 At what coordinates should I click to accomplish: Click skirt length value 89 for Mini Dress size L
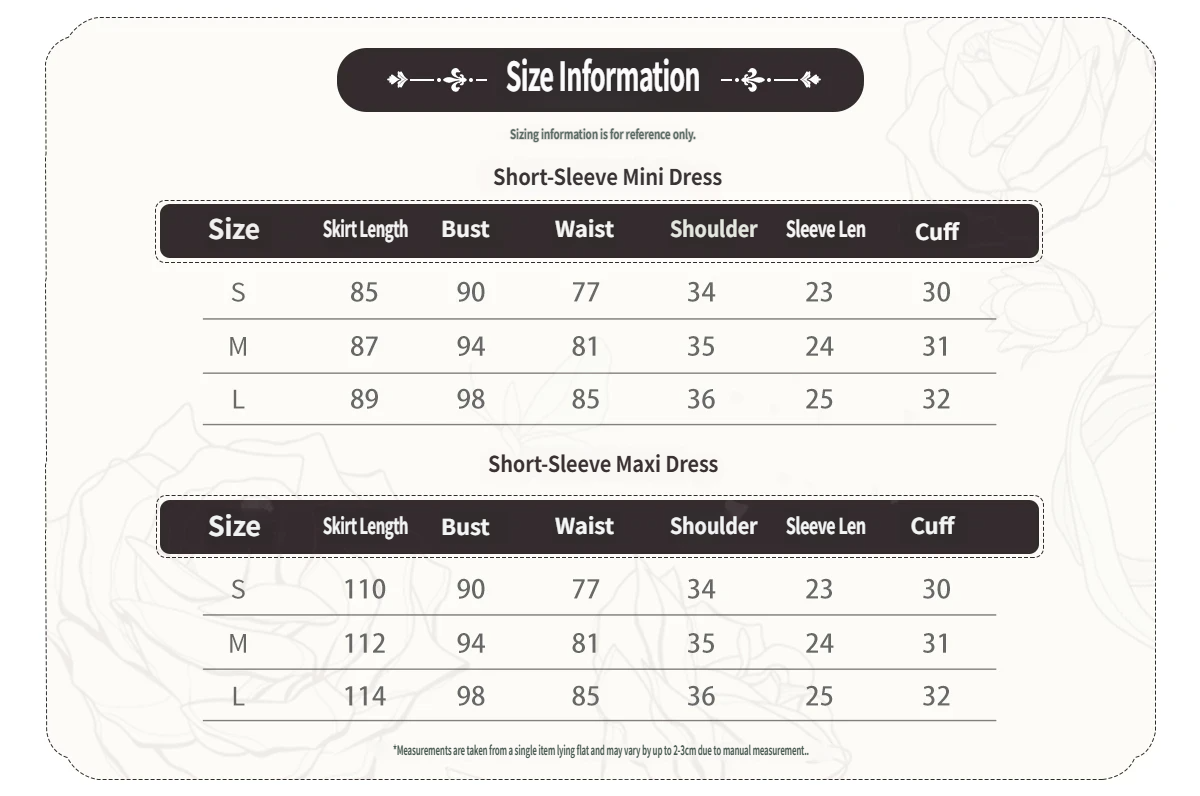pyautogui.click(x=364, y=399)
